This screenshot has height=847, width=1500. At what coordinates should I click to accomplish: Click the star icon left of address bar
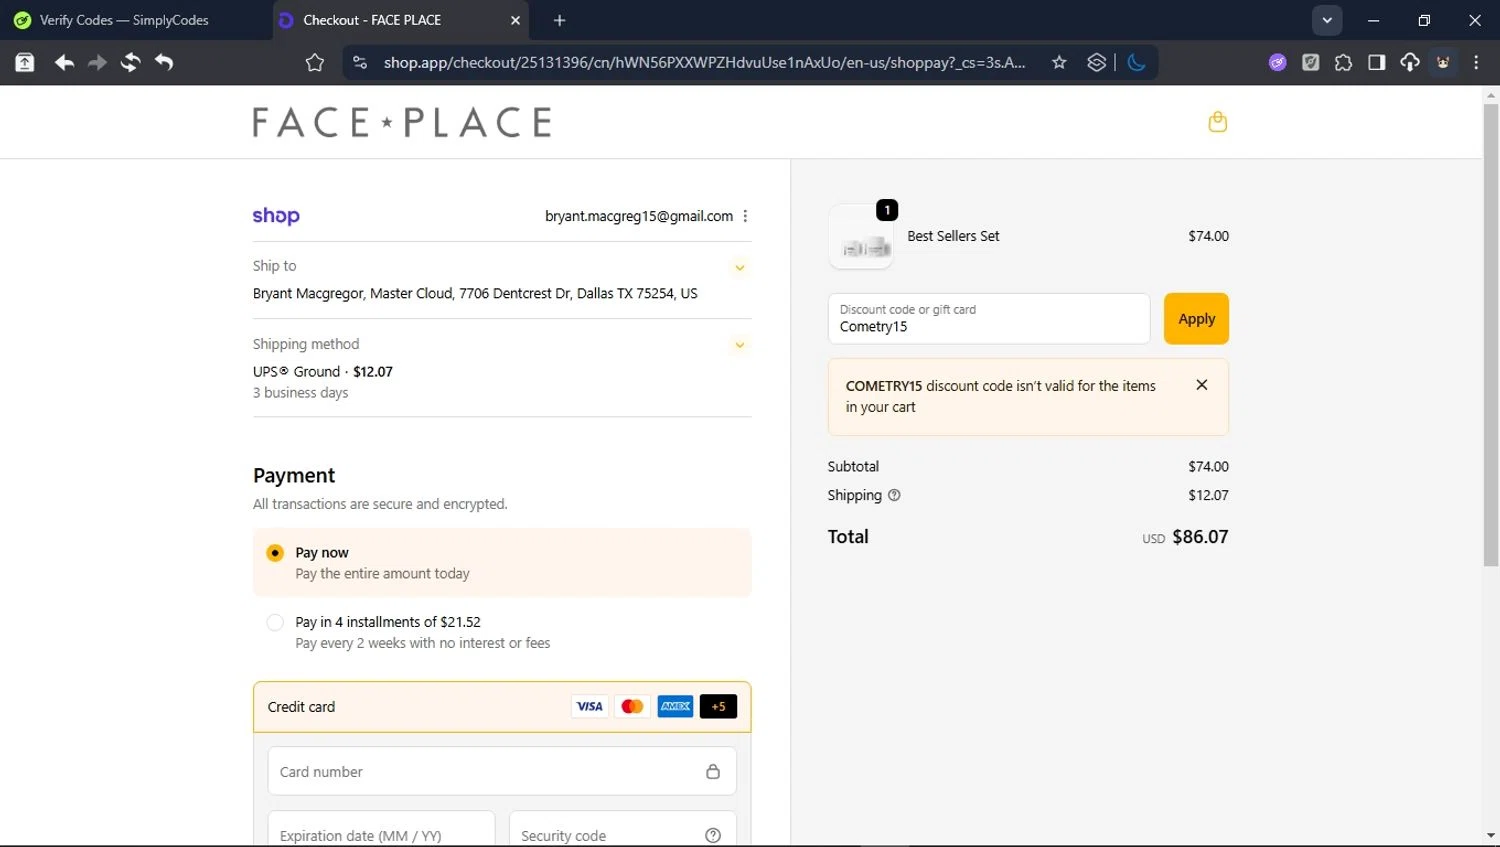coord(315,63)
